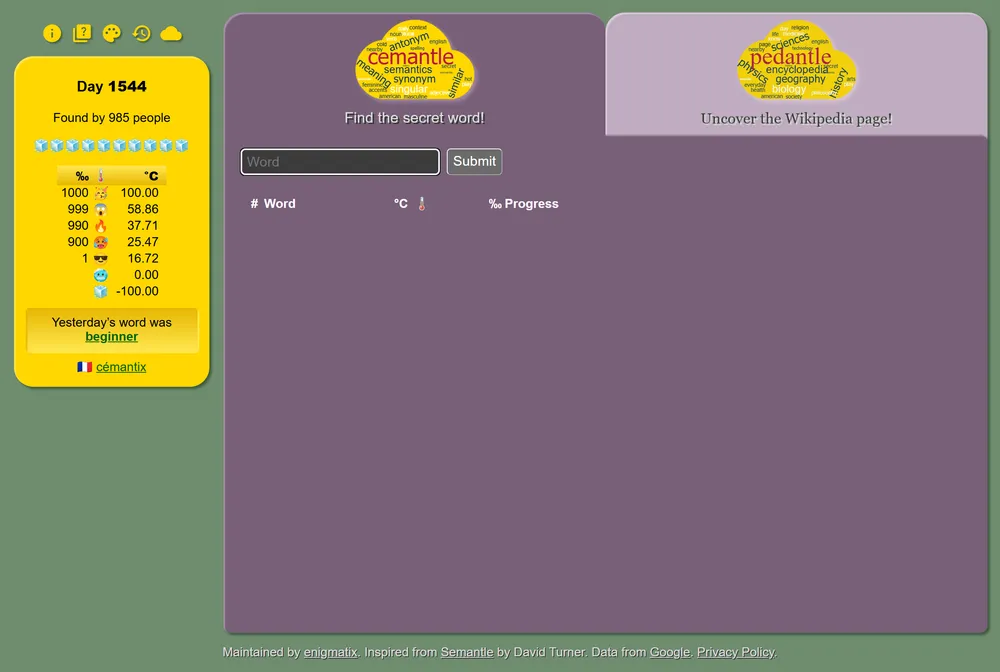The width and height of the screenshot is (1000, 672).
Task: Open the Google data link
Action: click(x=670, y=652)
